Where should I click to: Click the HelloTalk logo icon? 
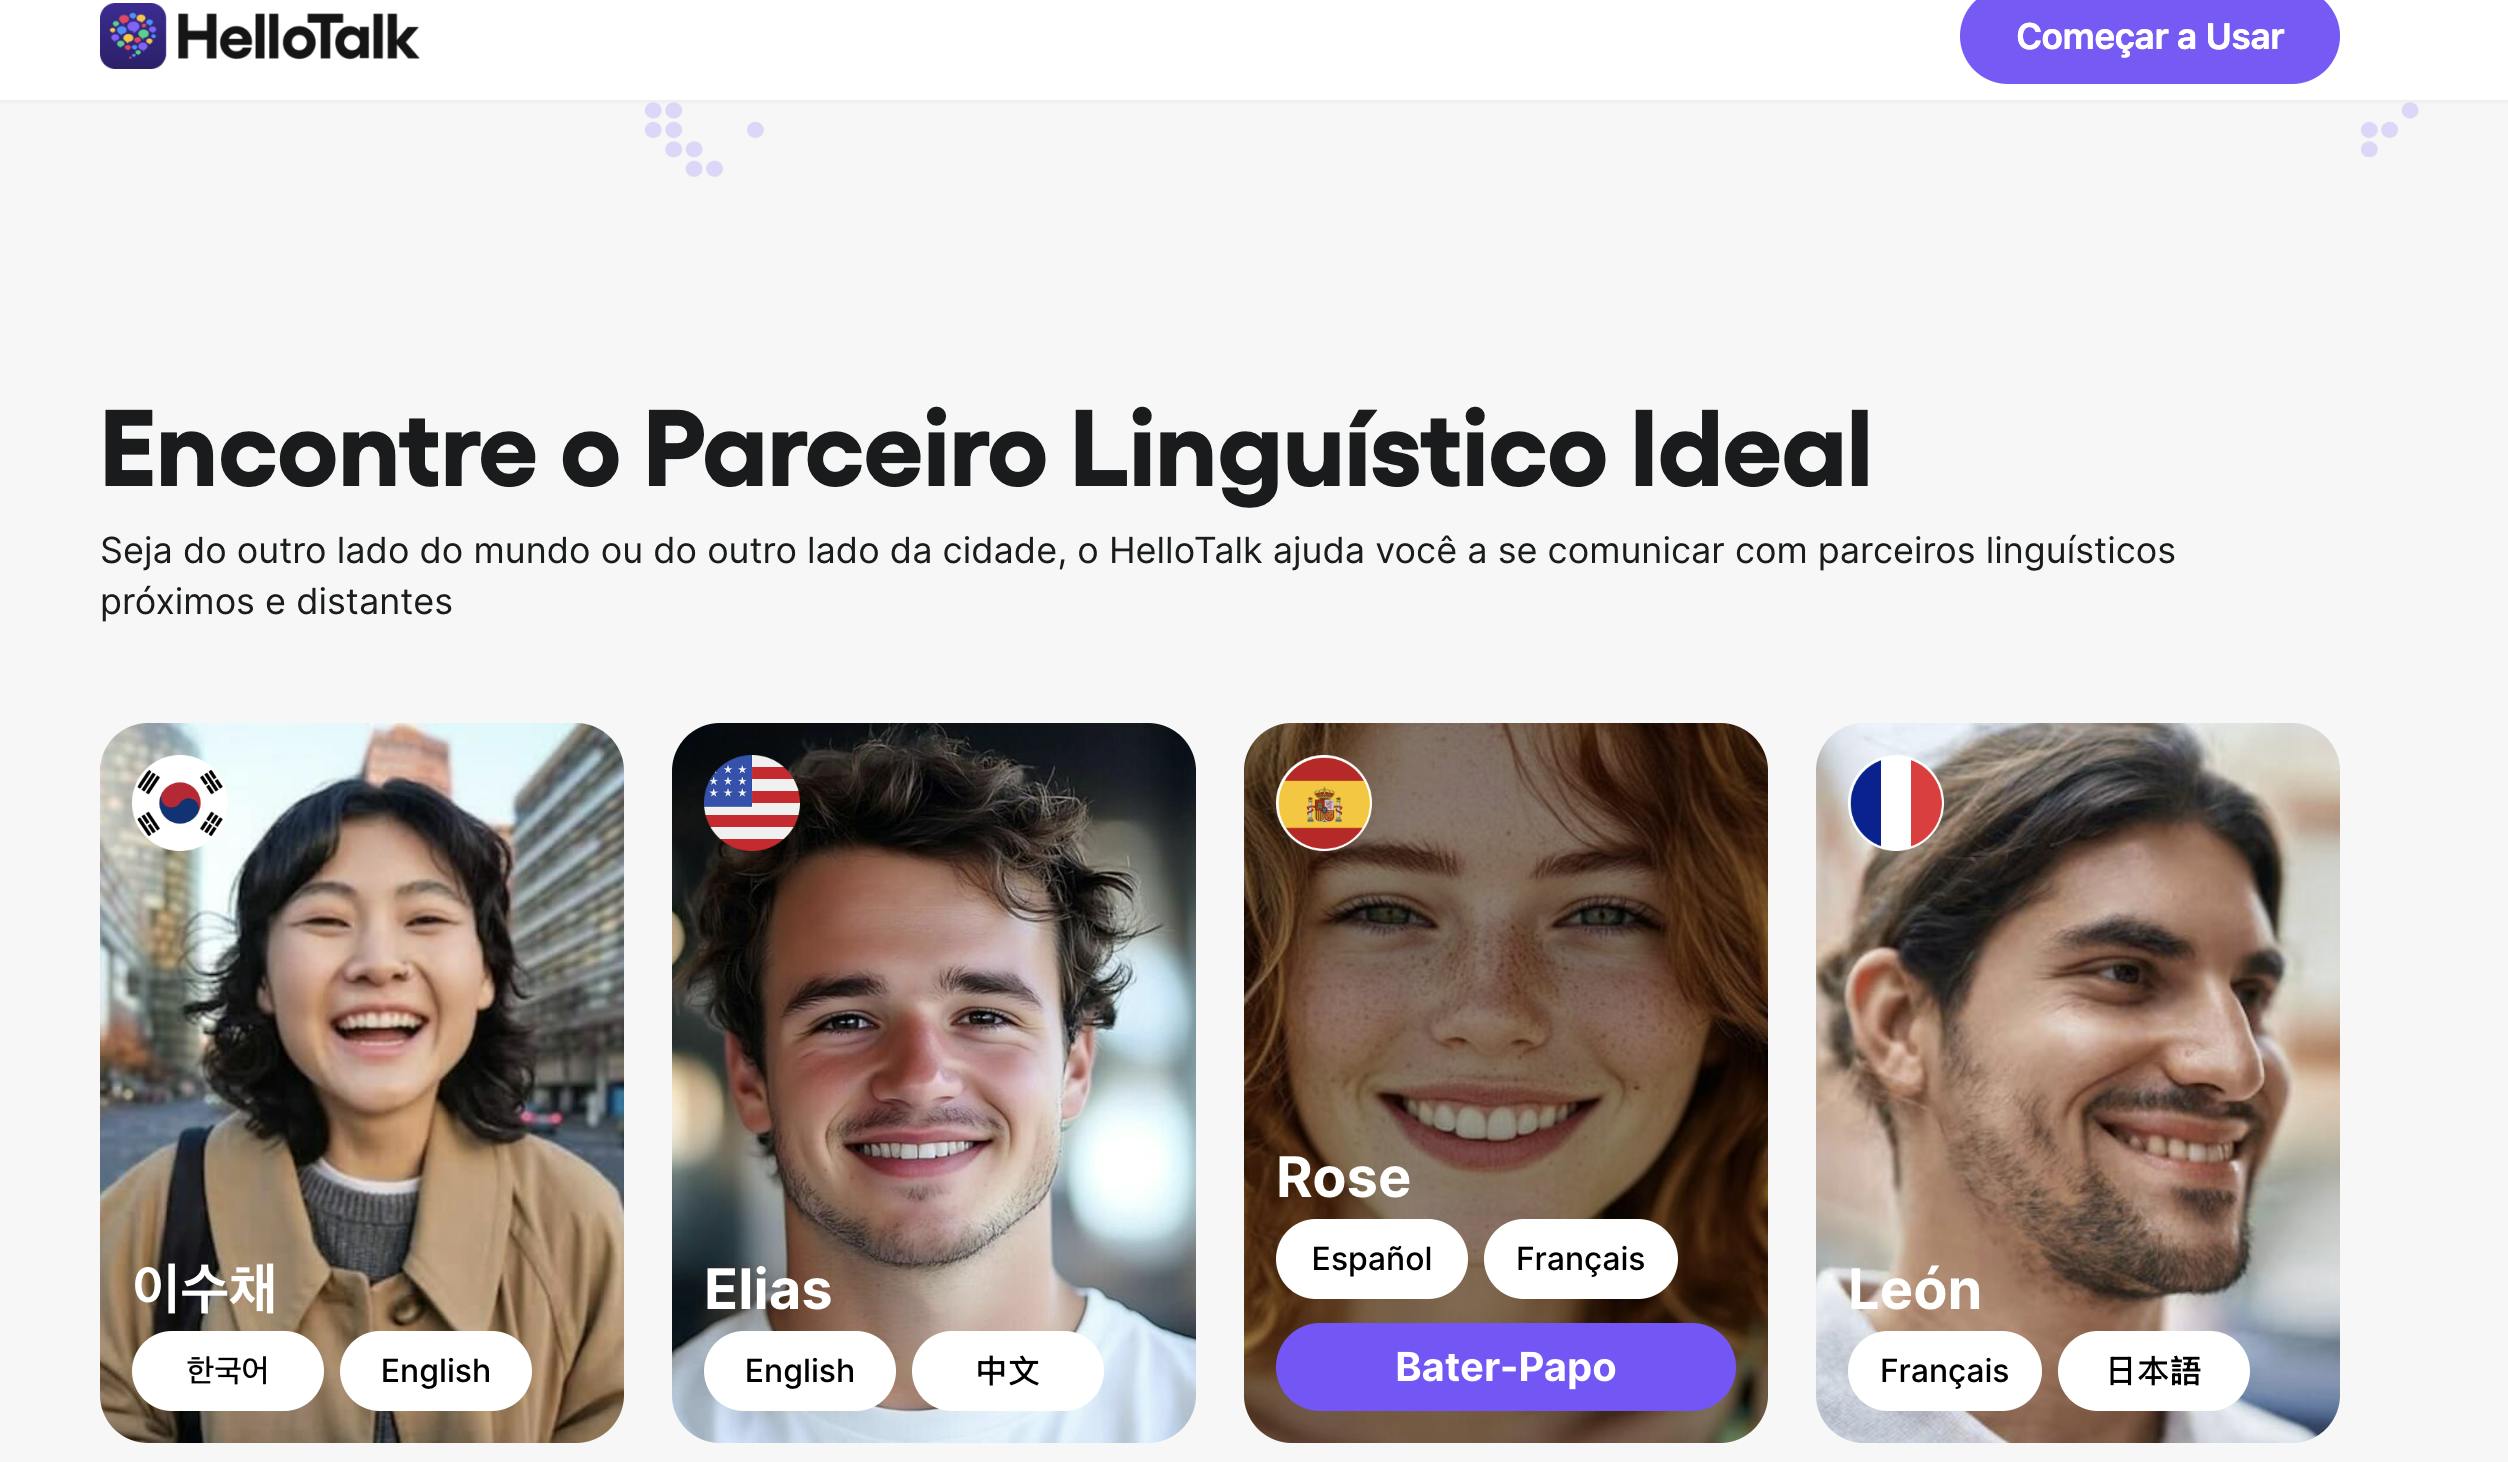(x=133, y=36)
